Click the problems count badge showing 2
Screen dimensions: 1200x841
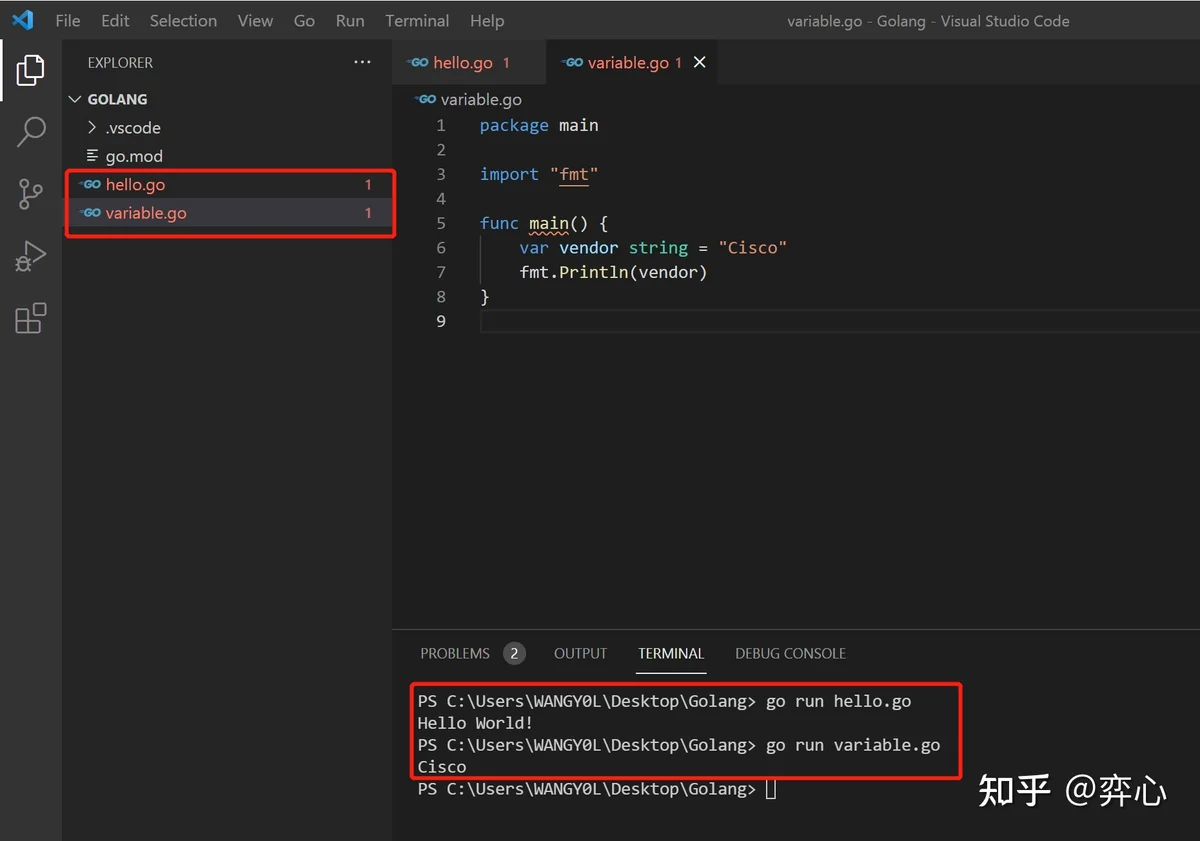(514, 653)
